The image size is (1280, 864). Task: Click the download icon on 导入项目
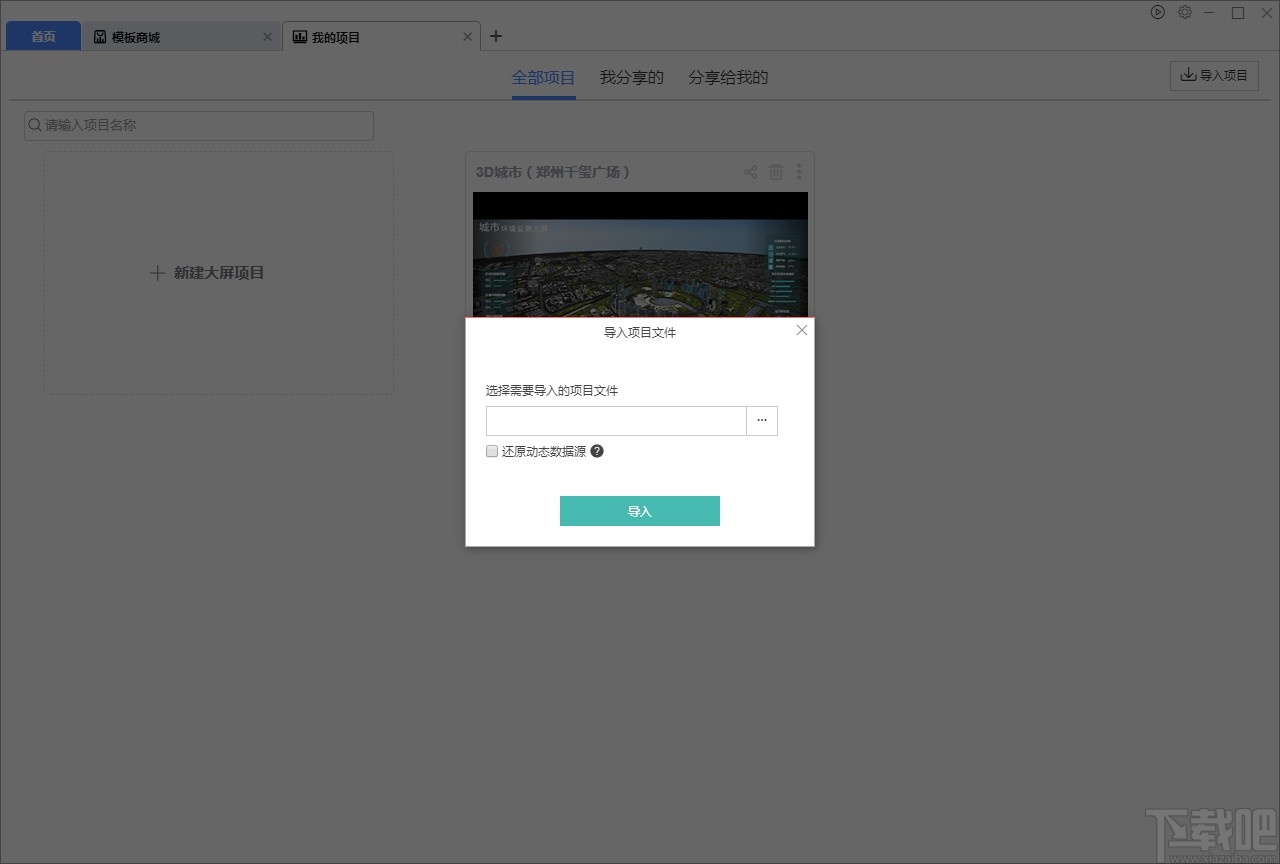pyautogui.click(x=1188, y=74)
